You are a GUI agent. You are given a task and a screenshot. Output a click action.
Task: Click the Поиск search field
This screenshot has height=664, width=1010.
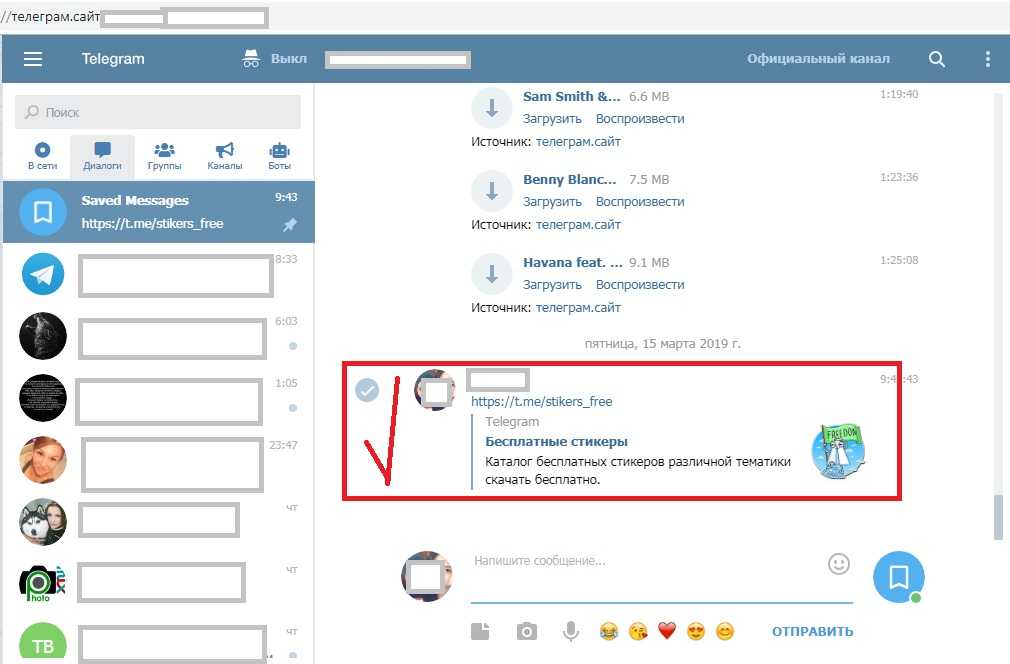[158, 112]
